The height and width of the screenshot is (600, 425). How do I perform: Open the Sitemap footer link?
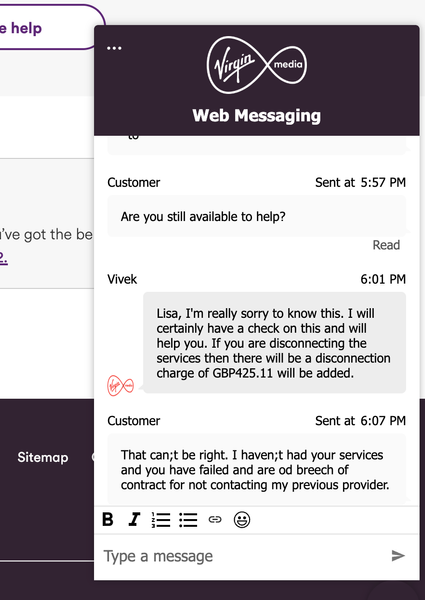coord(43,457)
